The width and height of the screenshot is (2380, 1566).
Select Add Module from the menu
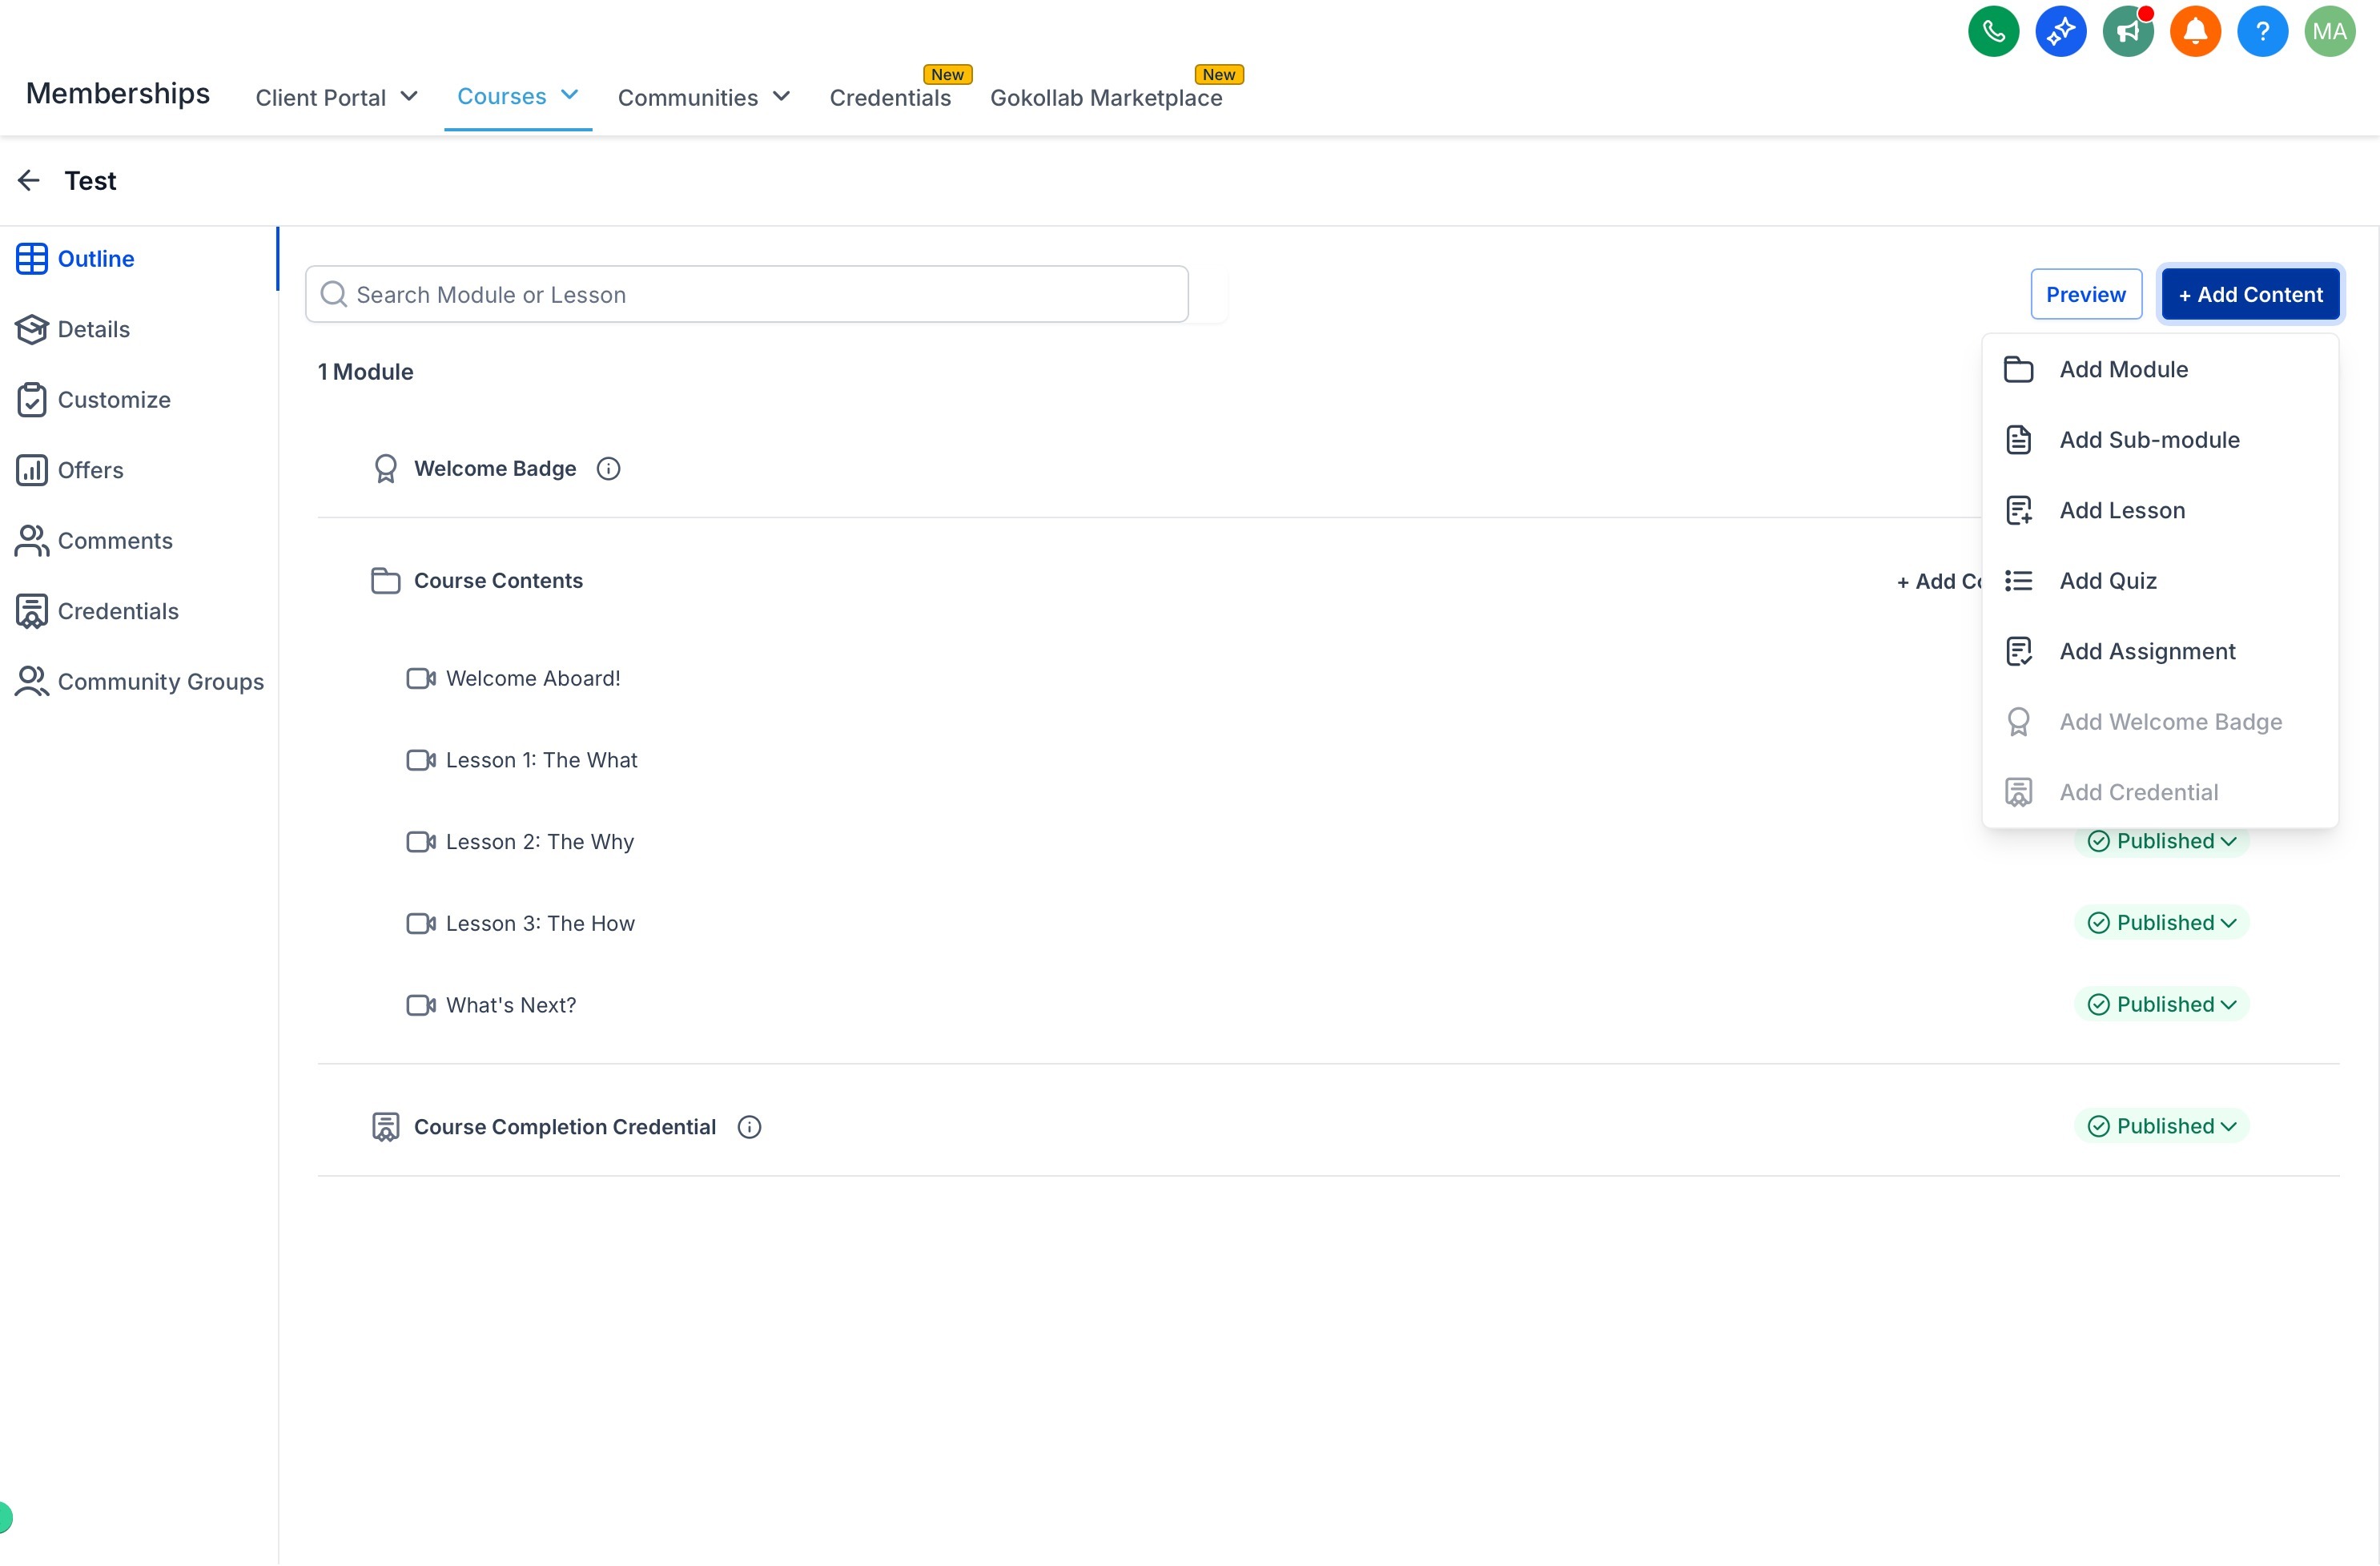(x=2160, y=370)
